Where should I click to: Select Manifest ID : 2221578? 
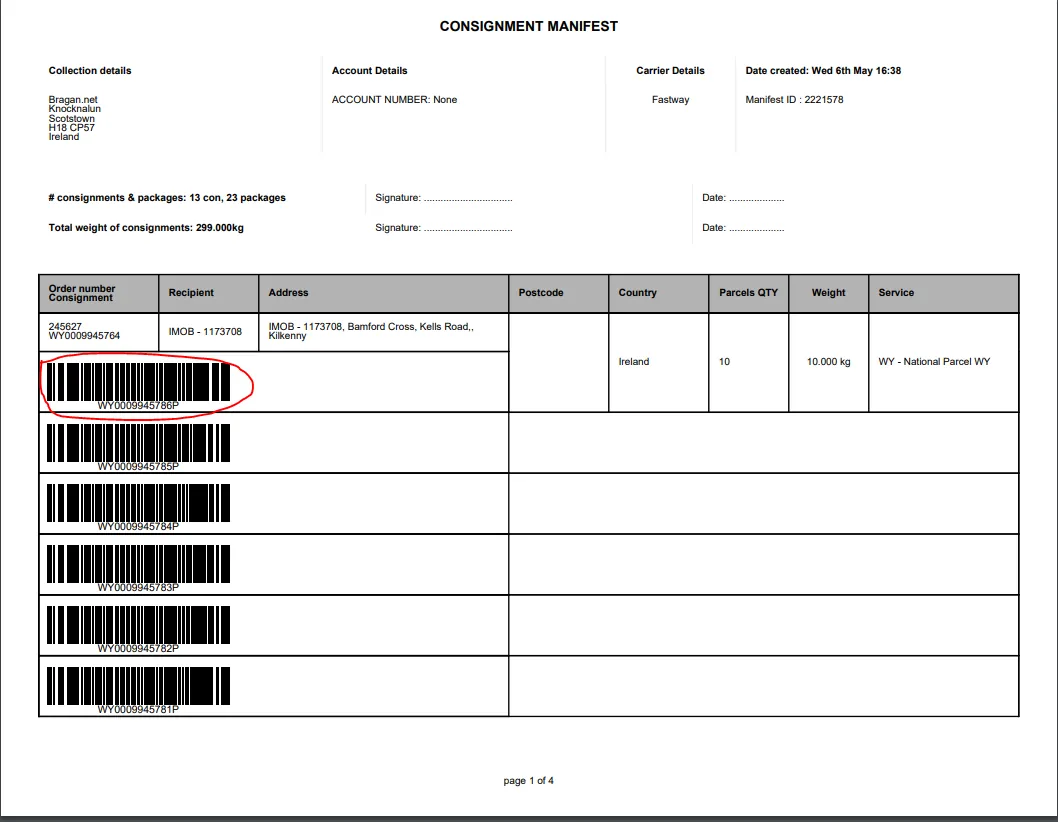[x=794, y=99]
